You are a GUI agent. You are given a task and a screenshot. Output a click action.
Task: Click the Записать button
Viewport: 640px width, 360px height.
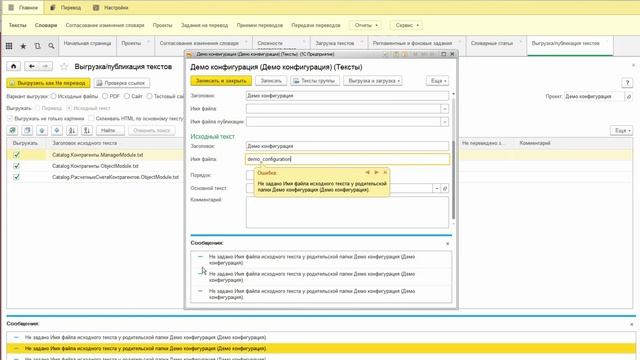click(271, 81)
